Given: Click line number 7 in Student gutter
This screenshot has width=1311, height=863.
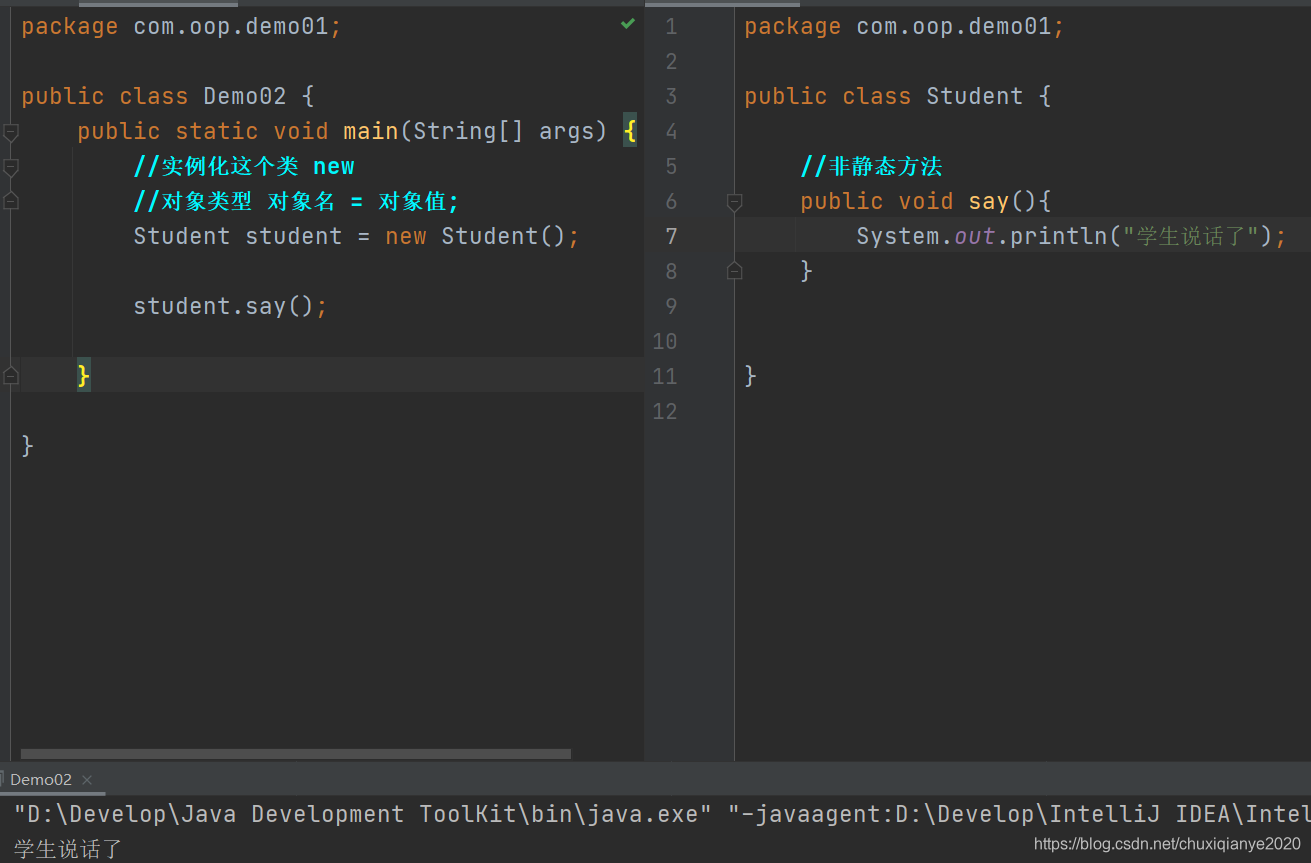Looking at the screenshot, I should pyautogui.click(x=671, y=236).
